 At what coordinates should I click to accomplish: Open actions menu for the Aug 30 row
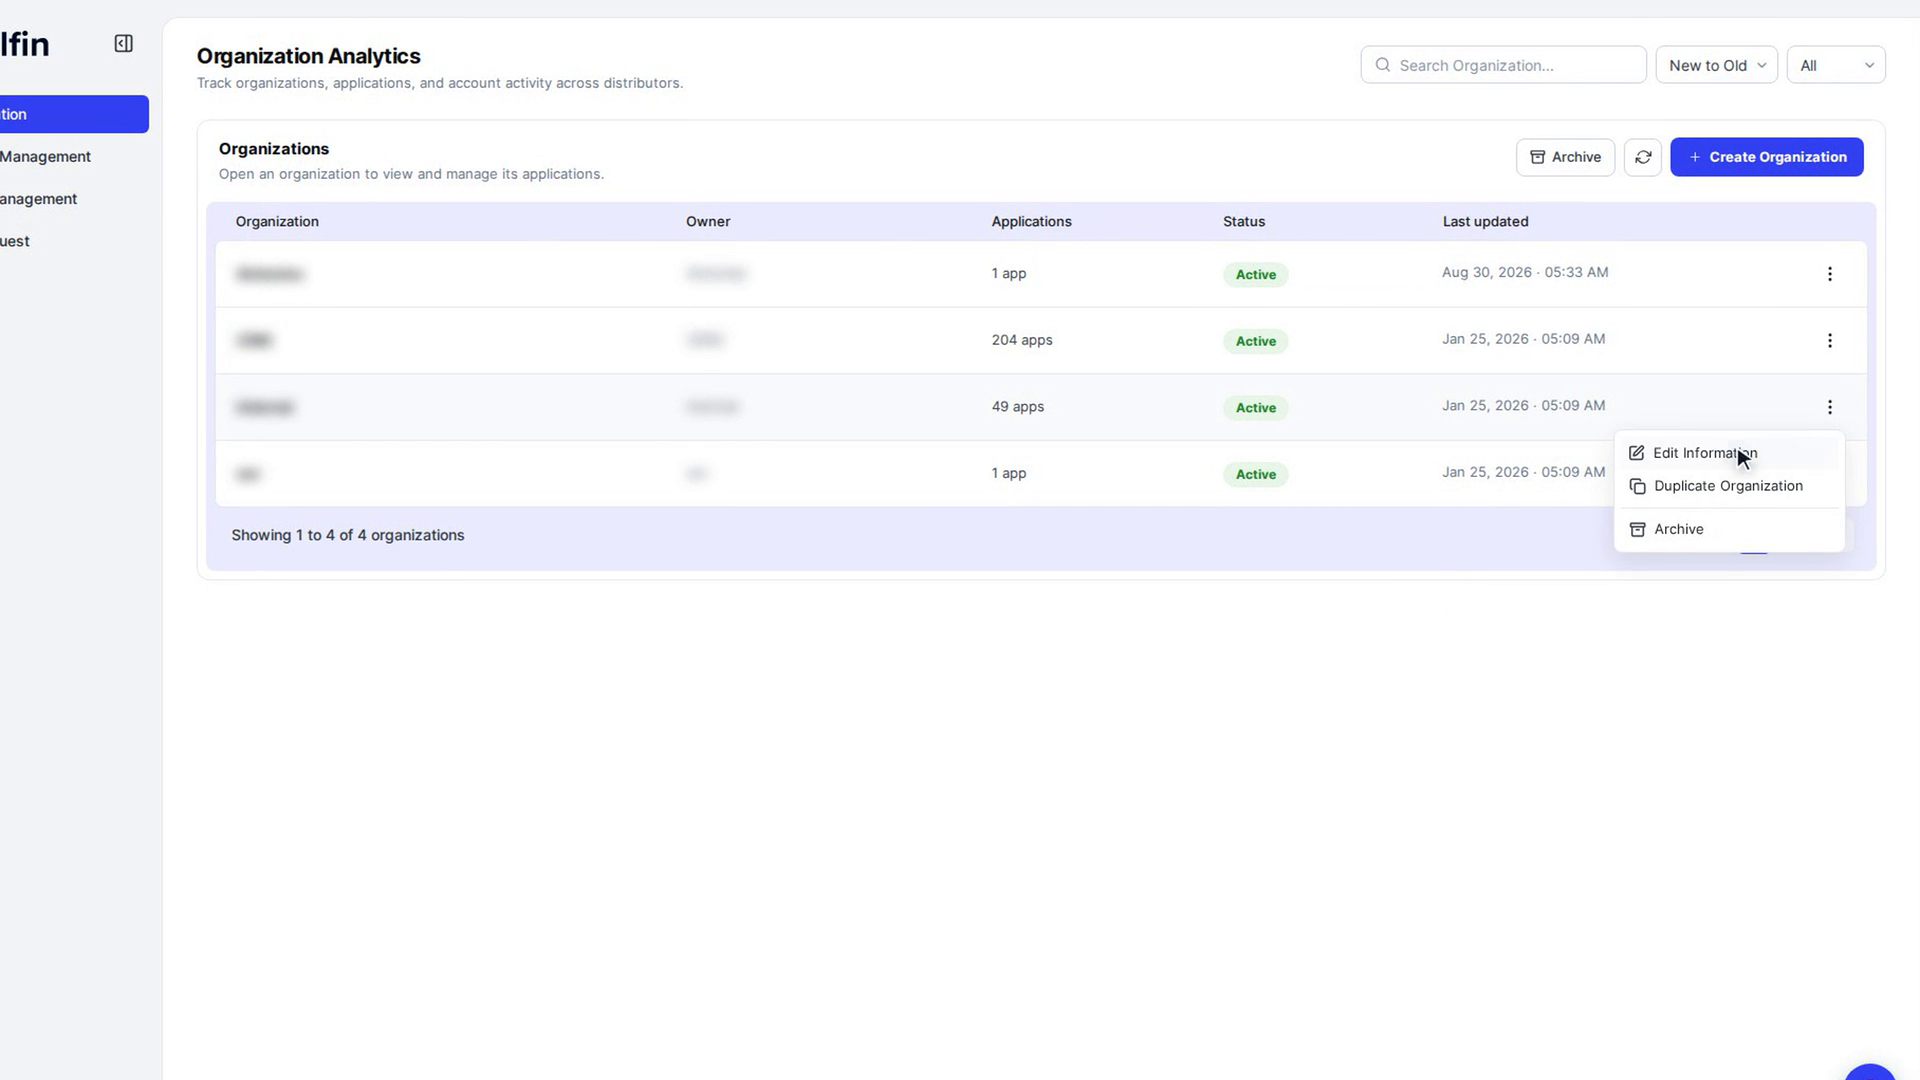point(1830,274)
